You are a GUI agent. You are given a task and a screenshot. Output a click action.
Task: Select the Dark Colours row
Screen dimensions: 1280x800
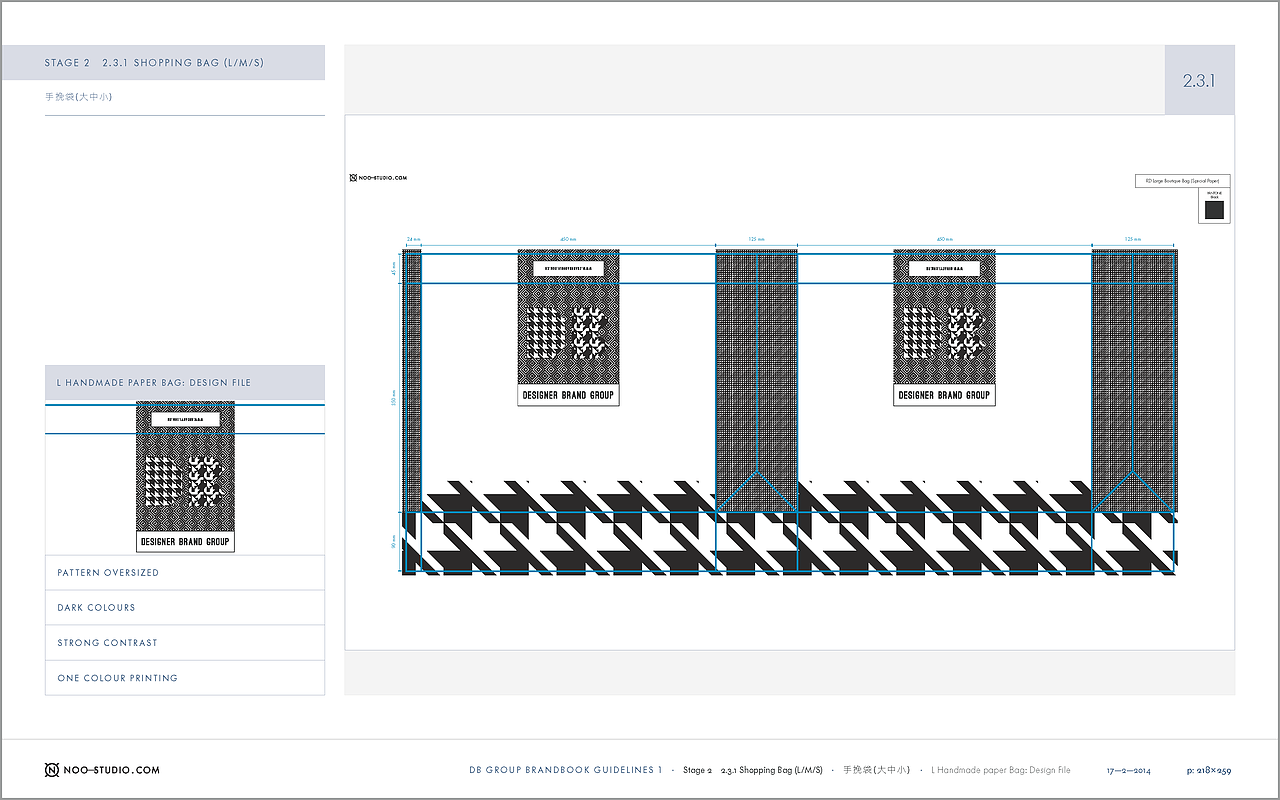185,608
